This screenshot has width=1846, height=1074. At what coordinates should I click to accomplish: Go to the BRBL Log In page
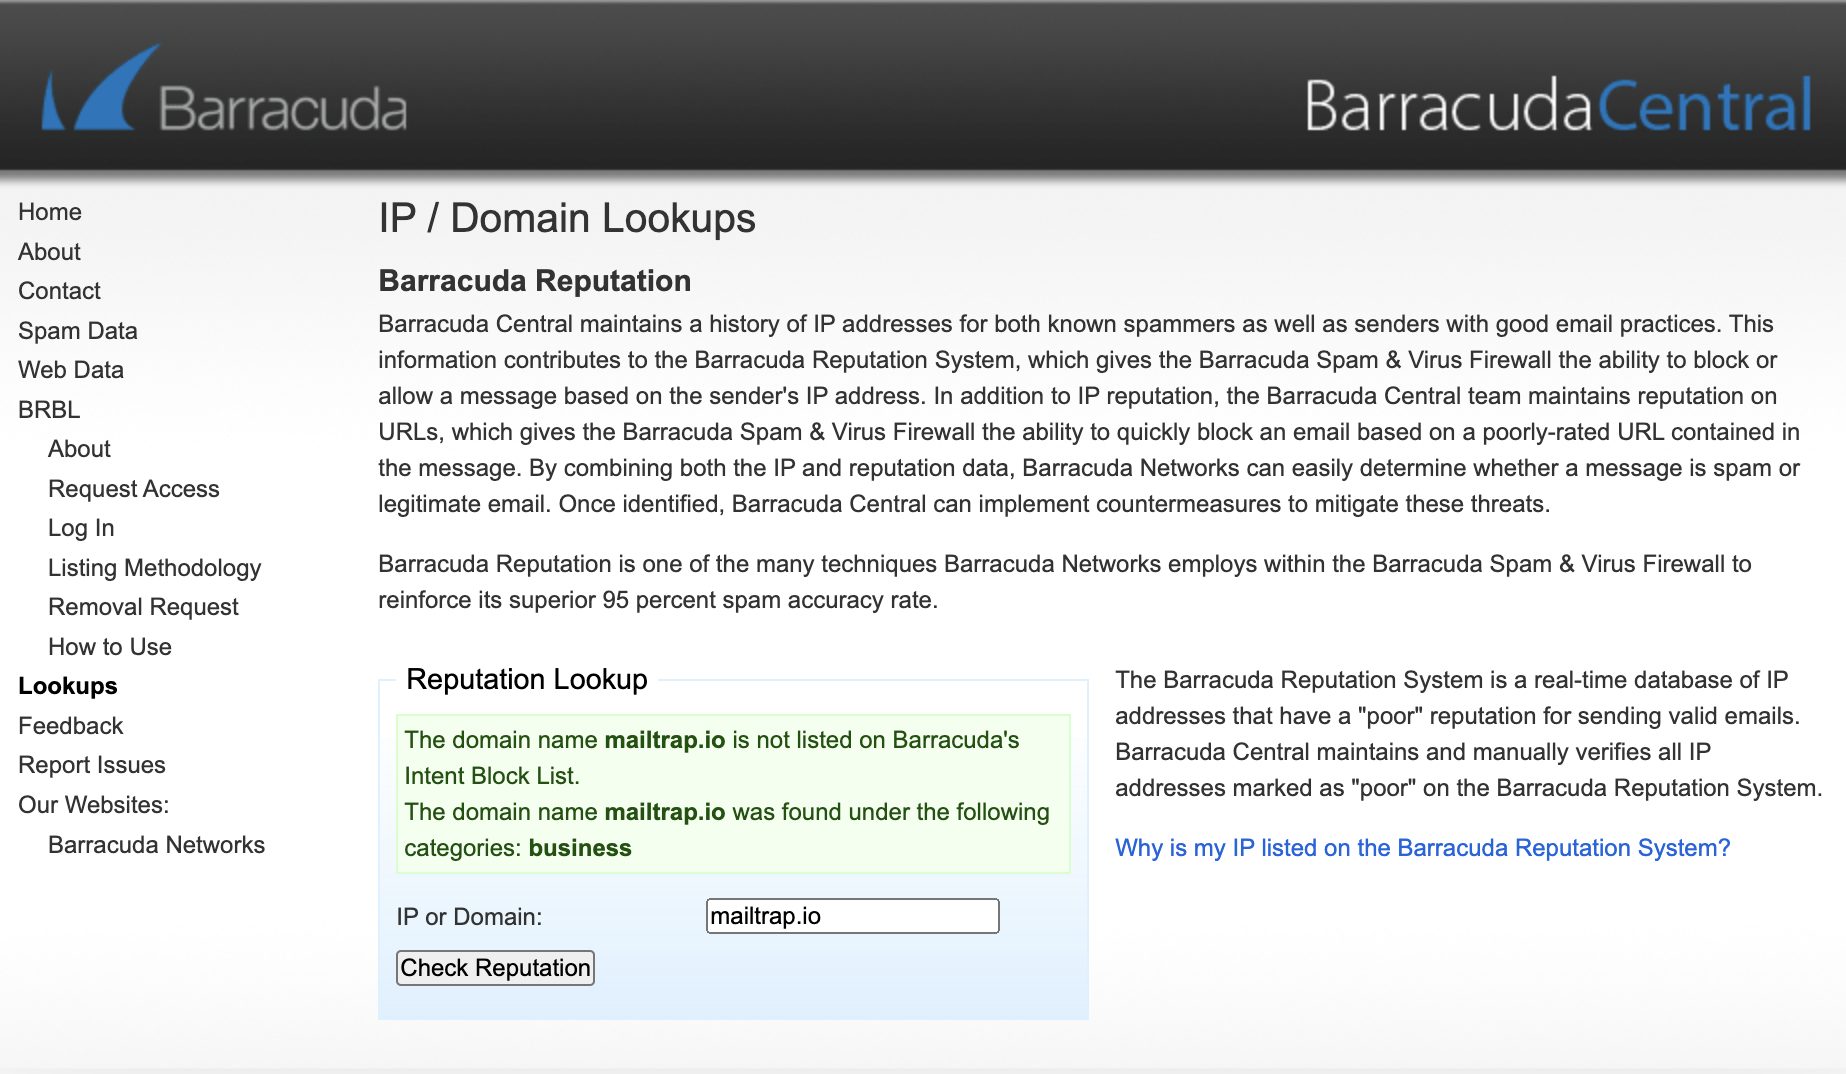[80, 528]
